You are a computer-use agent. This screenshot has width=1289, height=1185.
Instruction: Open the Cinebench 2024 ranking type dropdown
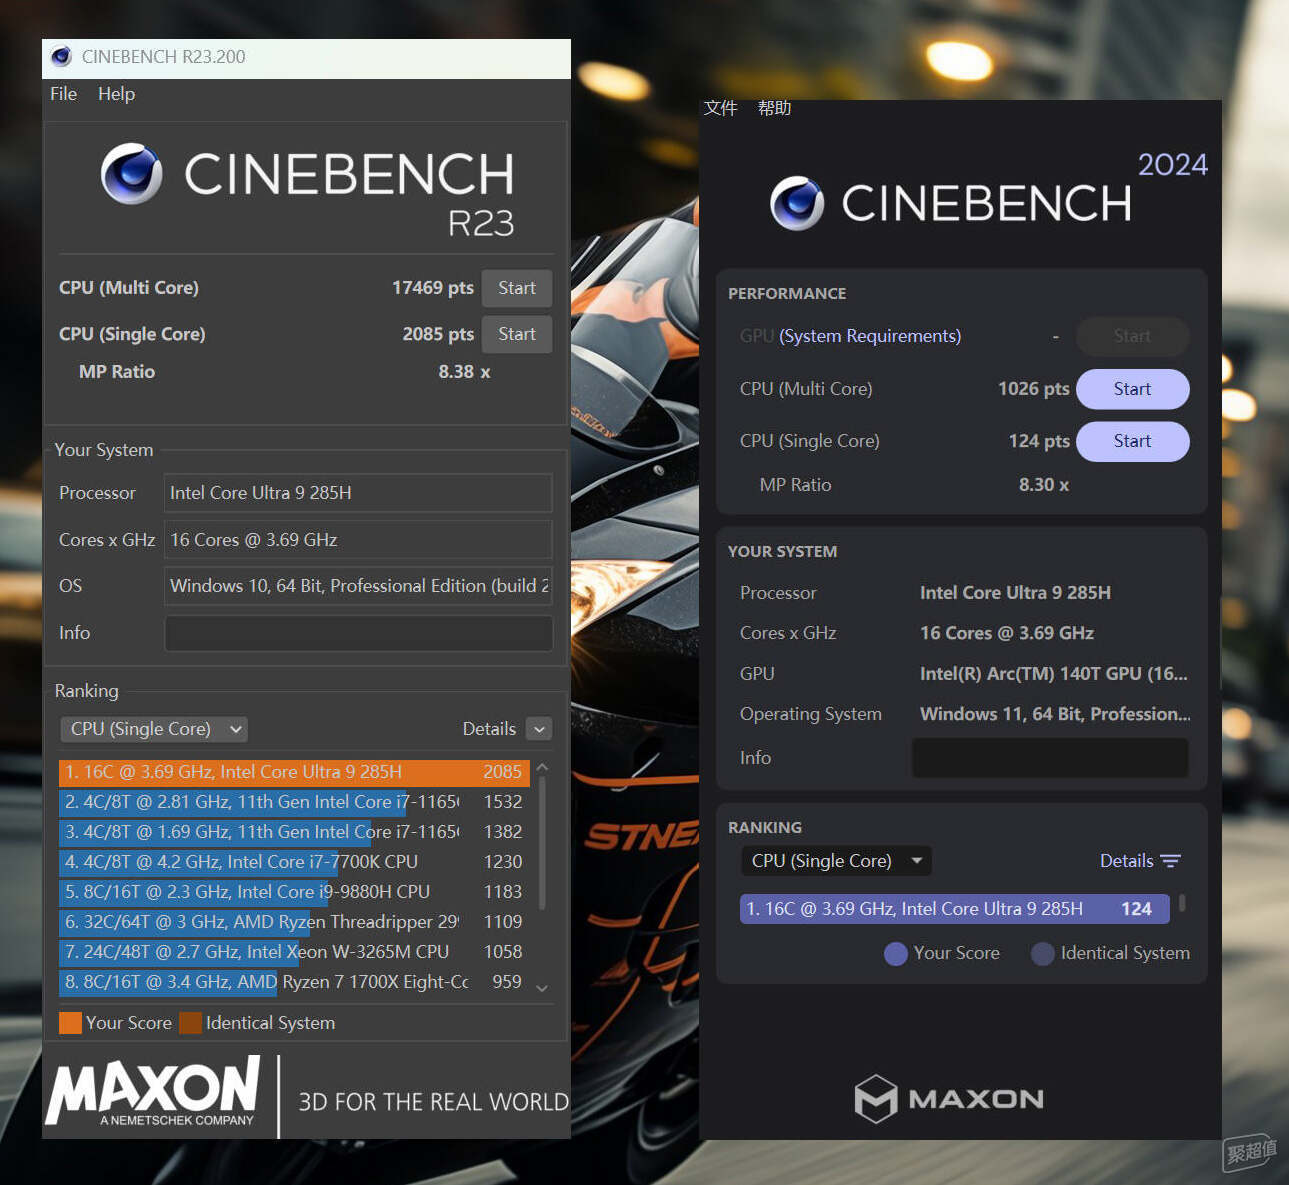coord(835,861)
